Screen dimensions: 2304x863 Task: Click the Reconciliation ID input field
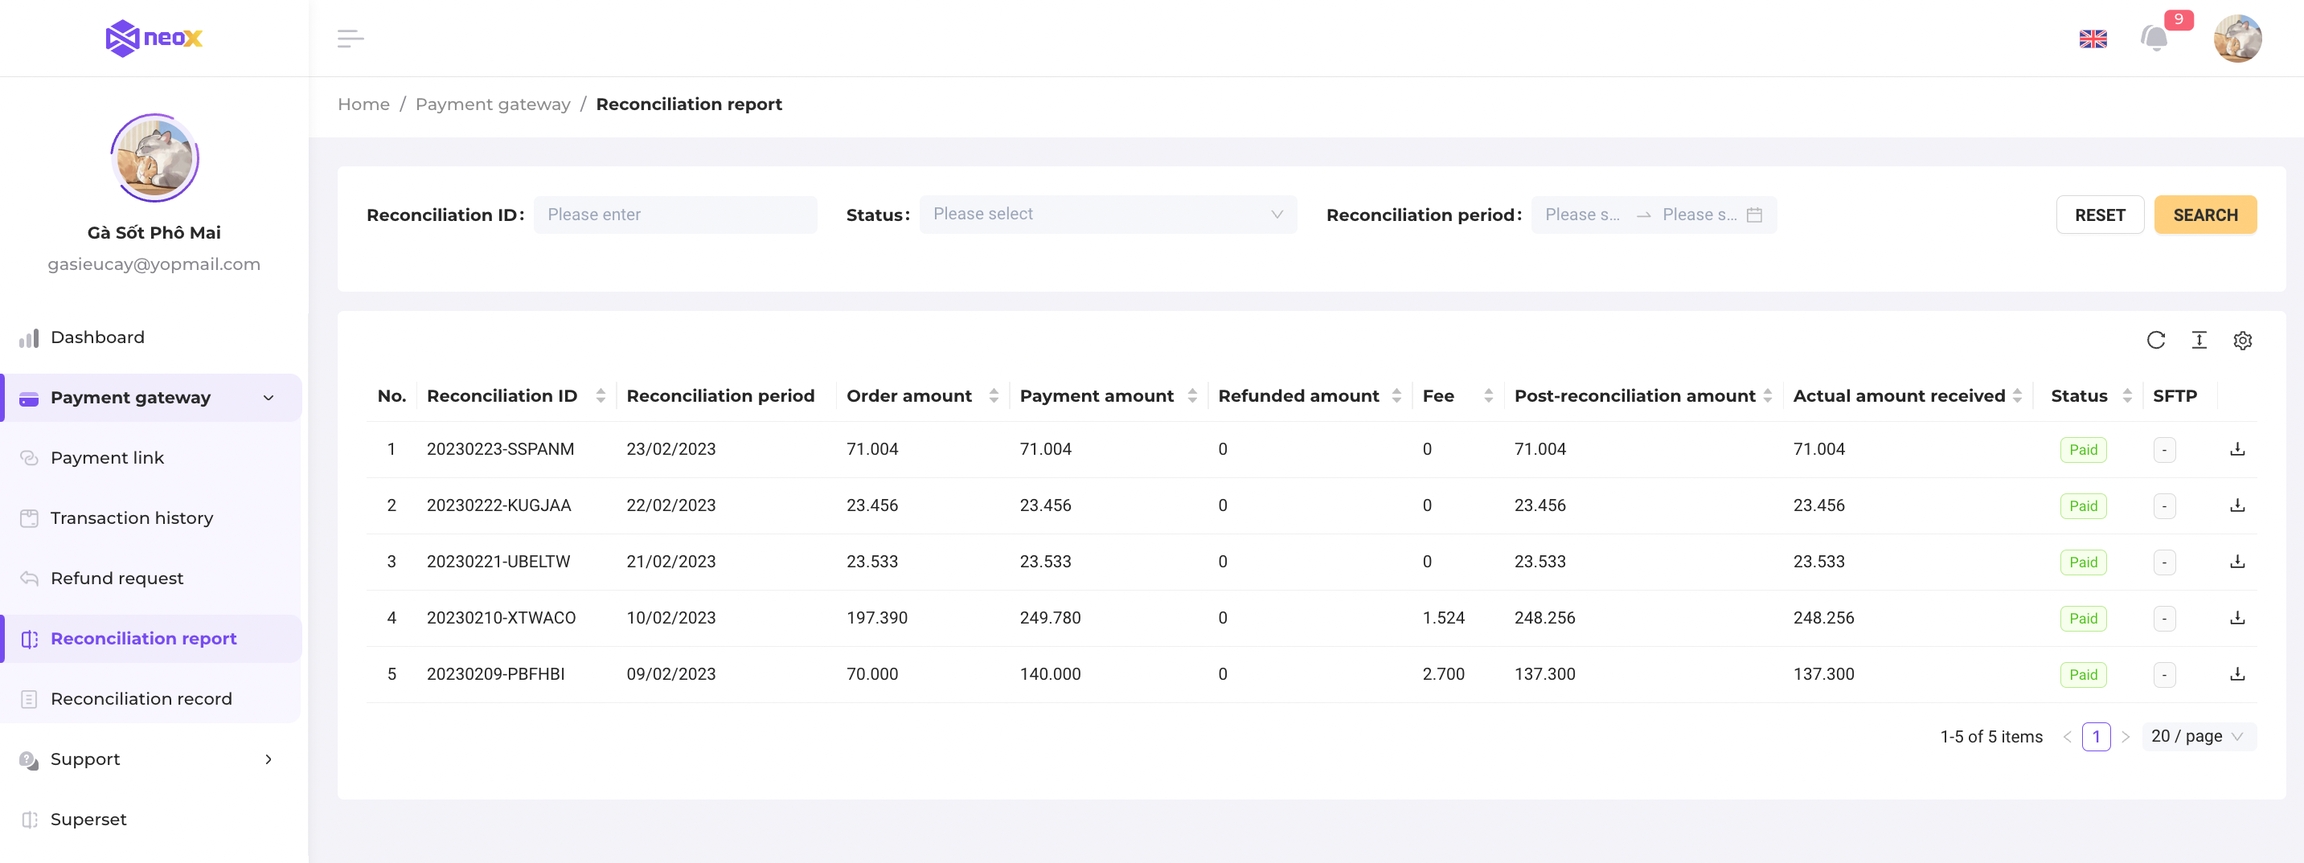coord(675,214)
